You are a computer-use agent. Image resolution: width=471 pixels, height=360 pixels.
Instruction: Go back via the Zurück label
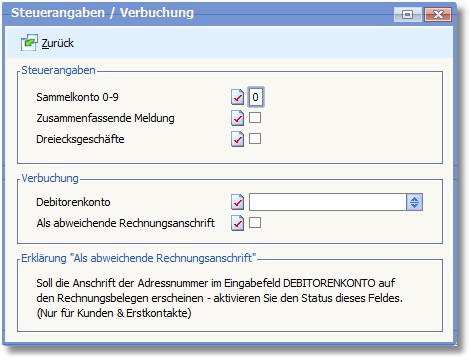point(57,43)
